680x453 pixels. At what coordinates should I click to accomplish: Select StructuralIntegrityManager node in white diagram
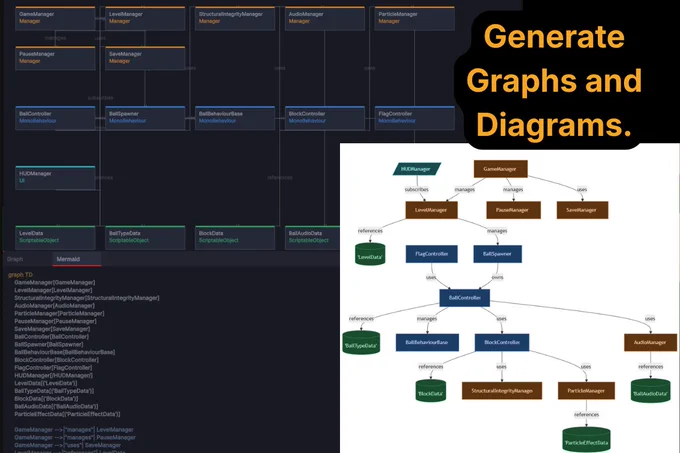[x=502, y=391]
